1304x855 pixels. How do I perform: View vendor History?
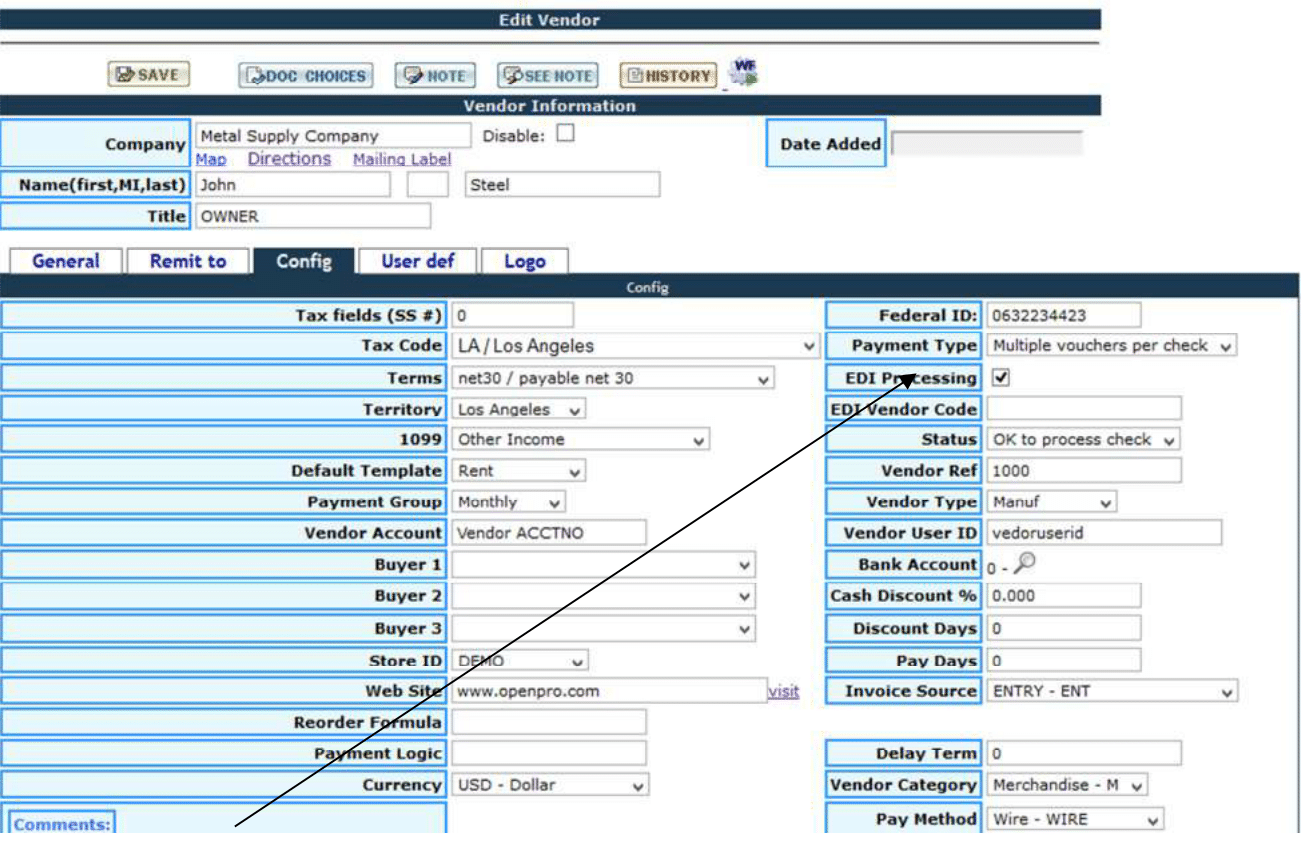(x=668, y=76)
